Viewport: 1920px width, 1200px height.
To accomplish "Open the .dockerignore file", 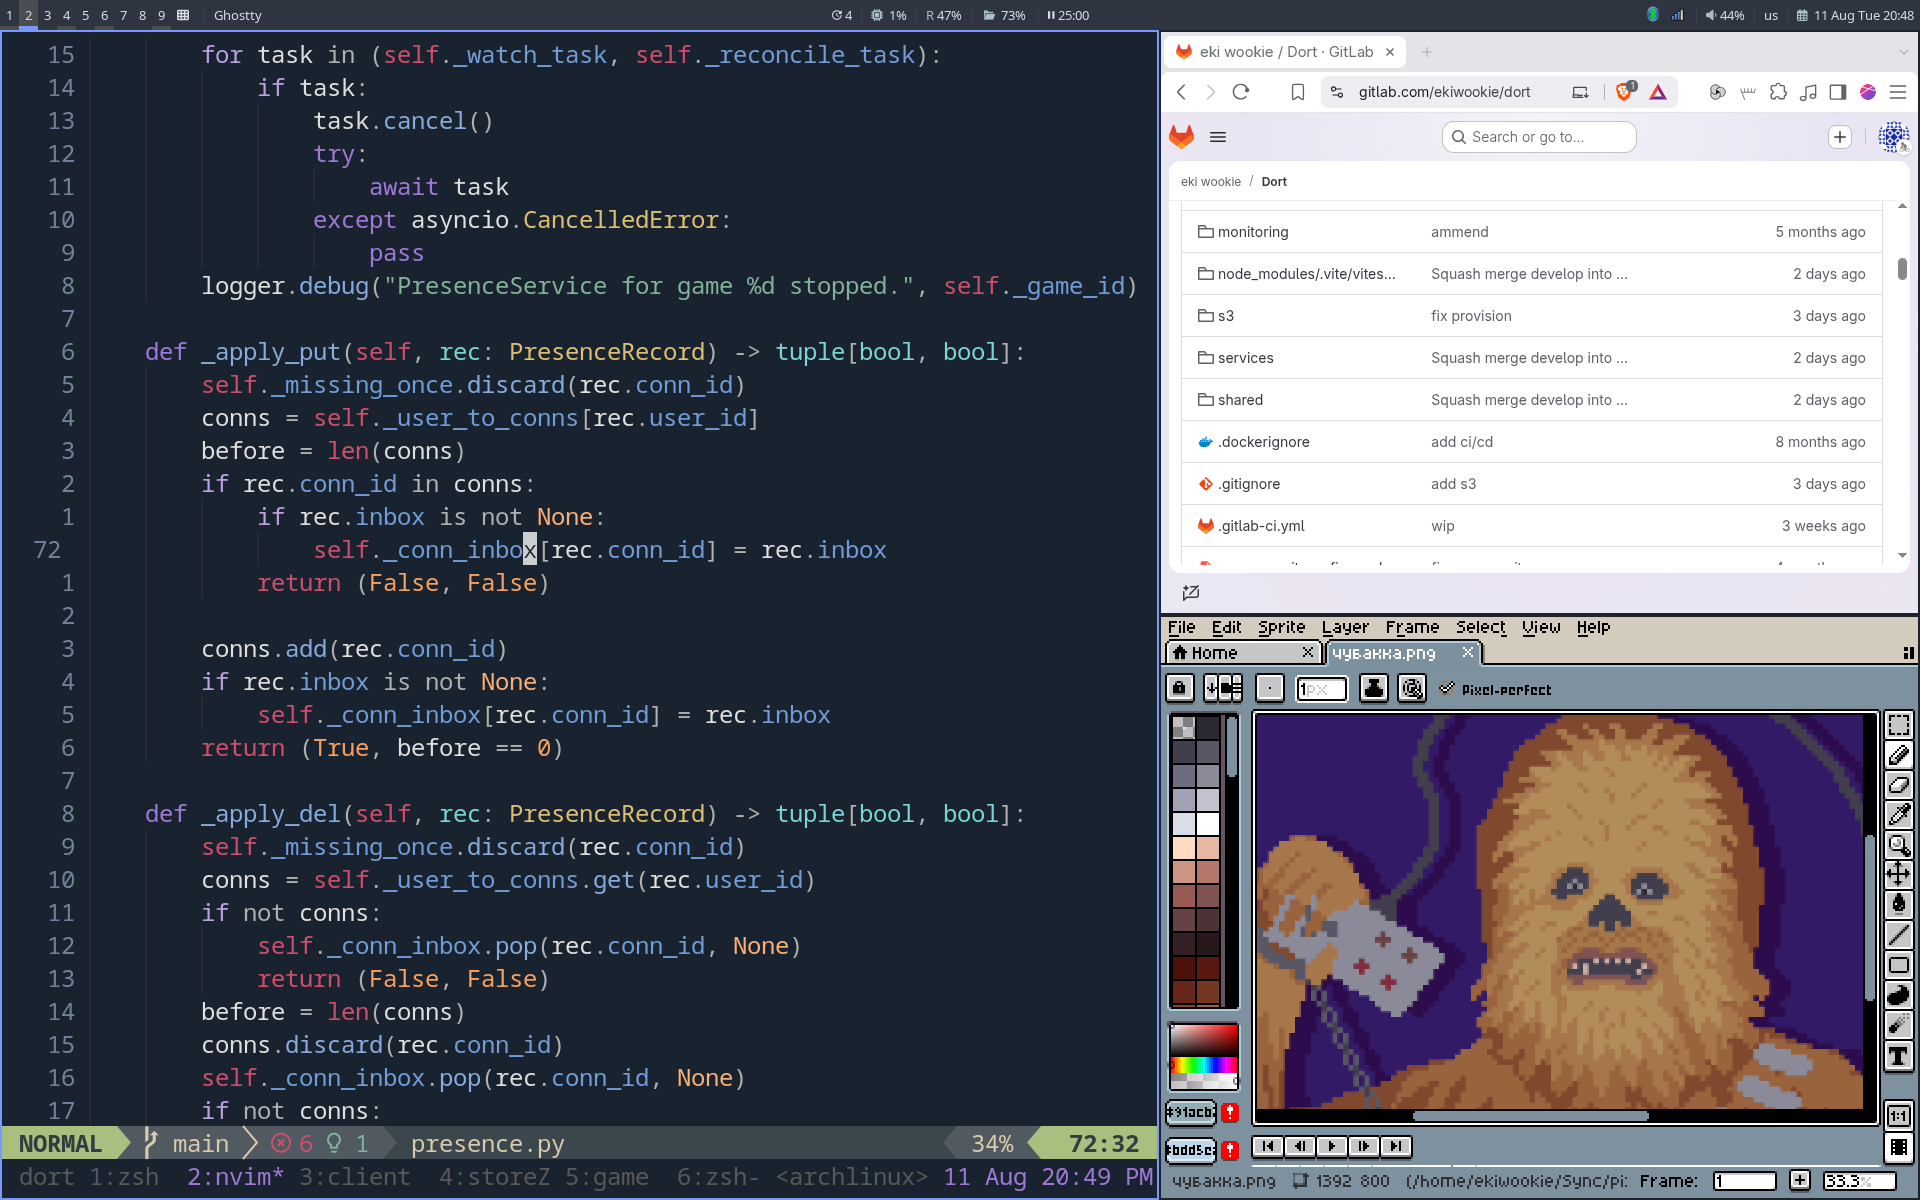I will pyautogui.click(x=1264, y=442).
